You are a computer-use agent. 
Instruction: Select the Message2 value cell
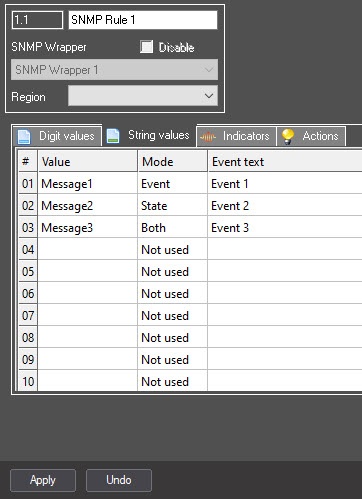[x=88, y=206]
